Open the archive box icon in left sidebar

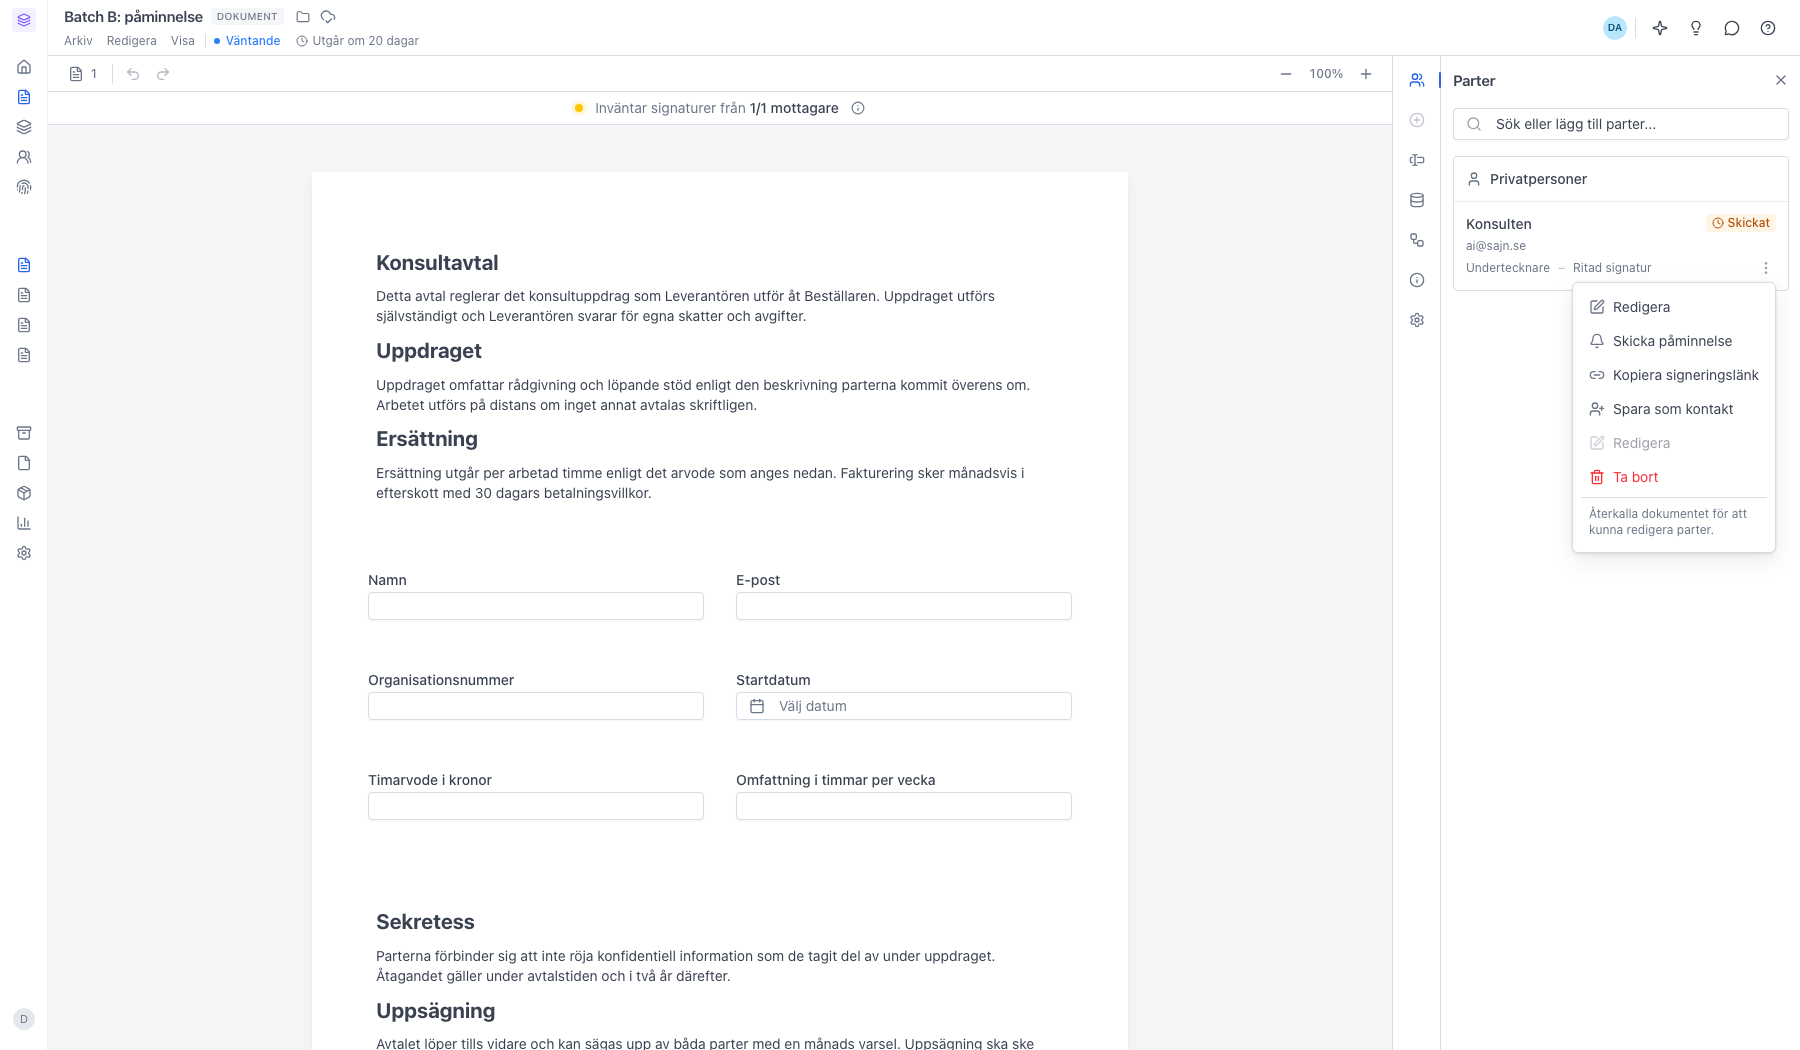point(24,433)
